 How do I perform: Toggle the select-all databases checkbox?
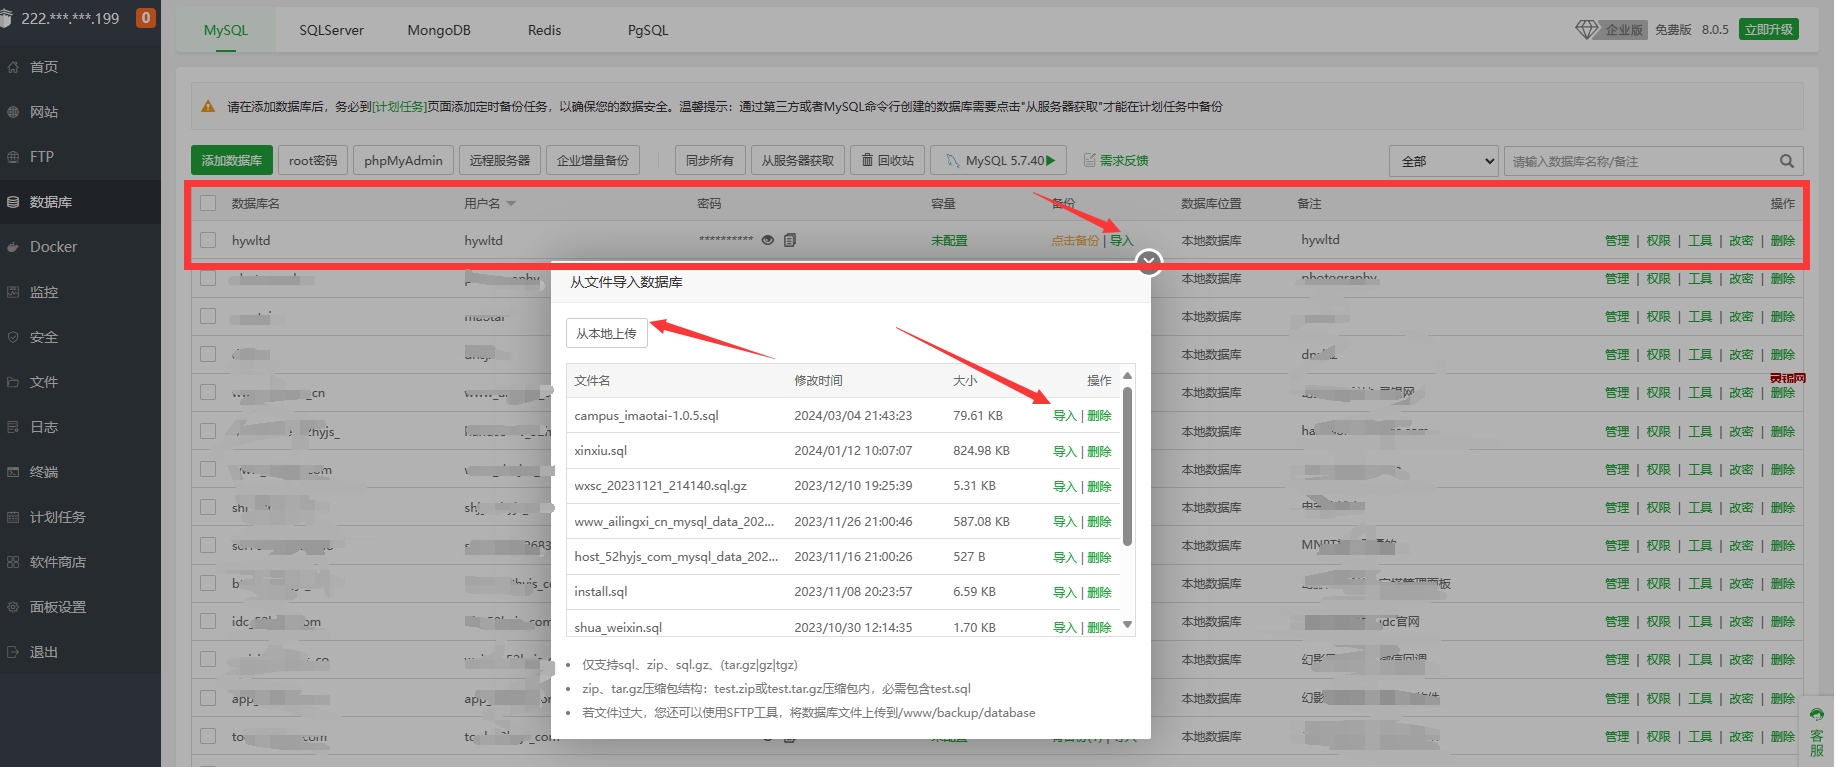[208, 203]
